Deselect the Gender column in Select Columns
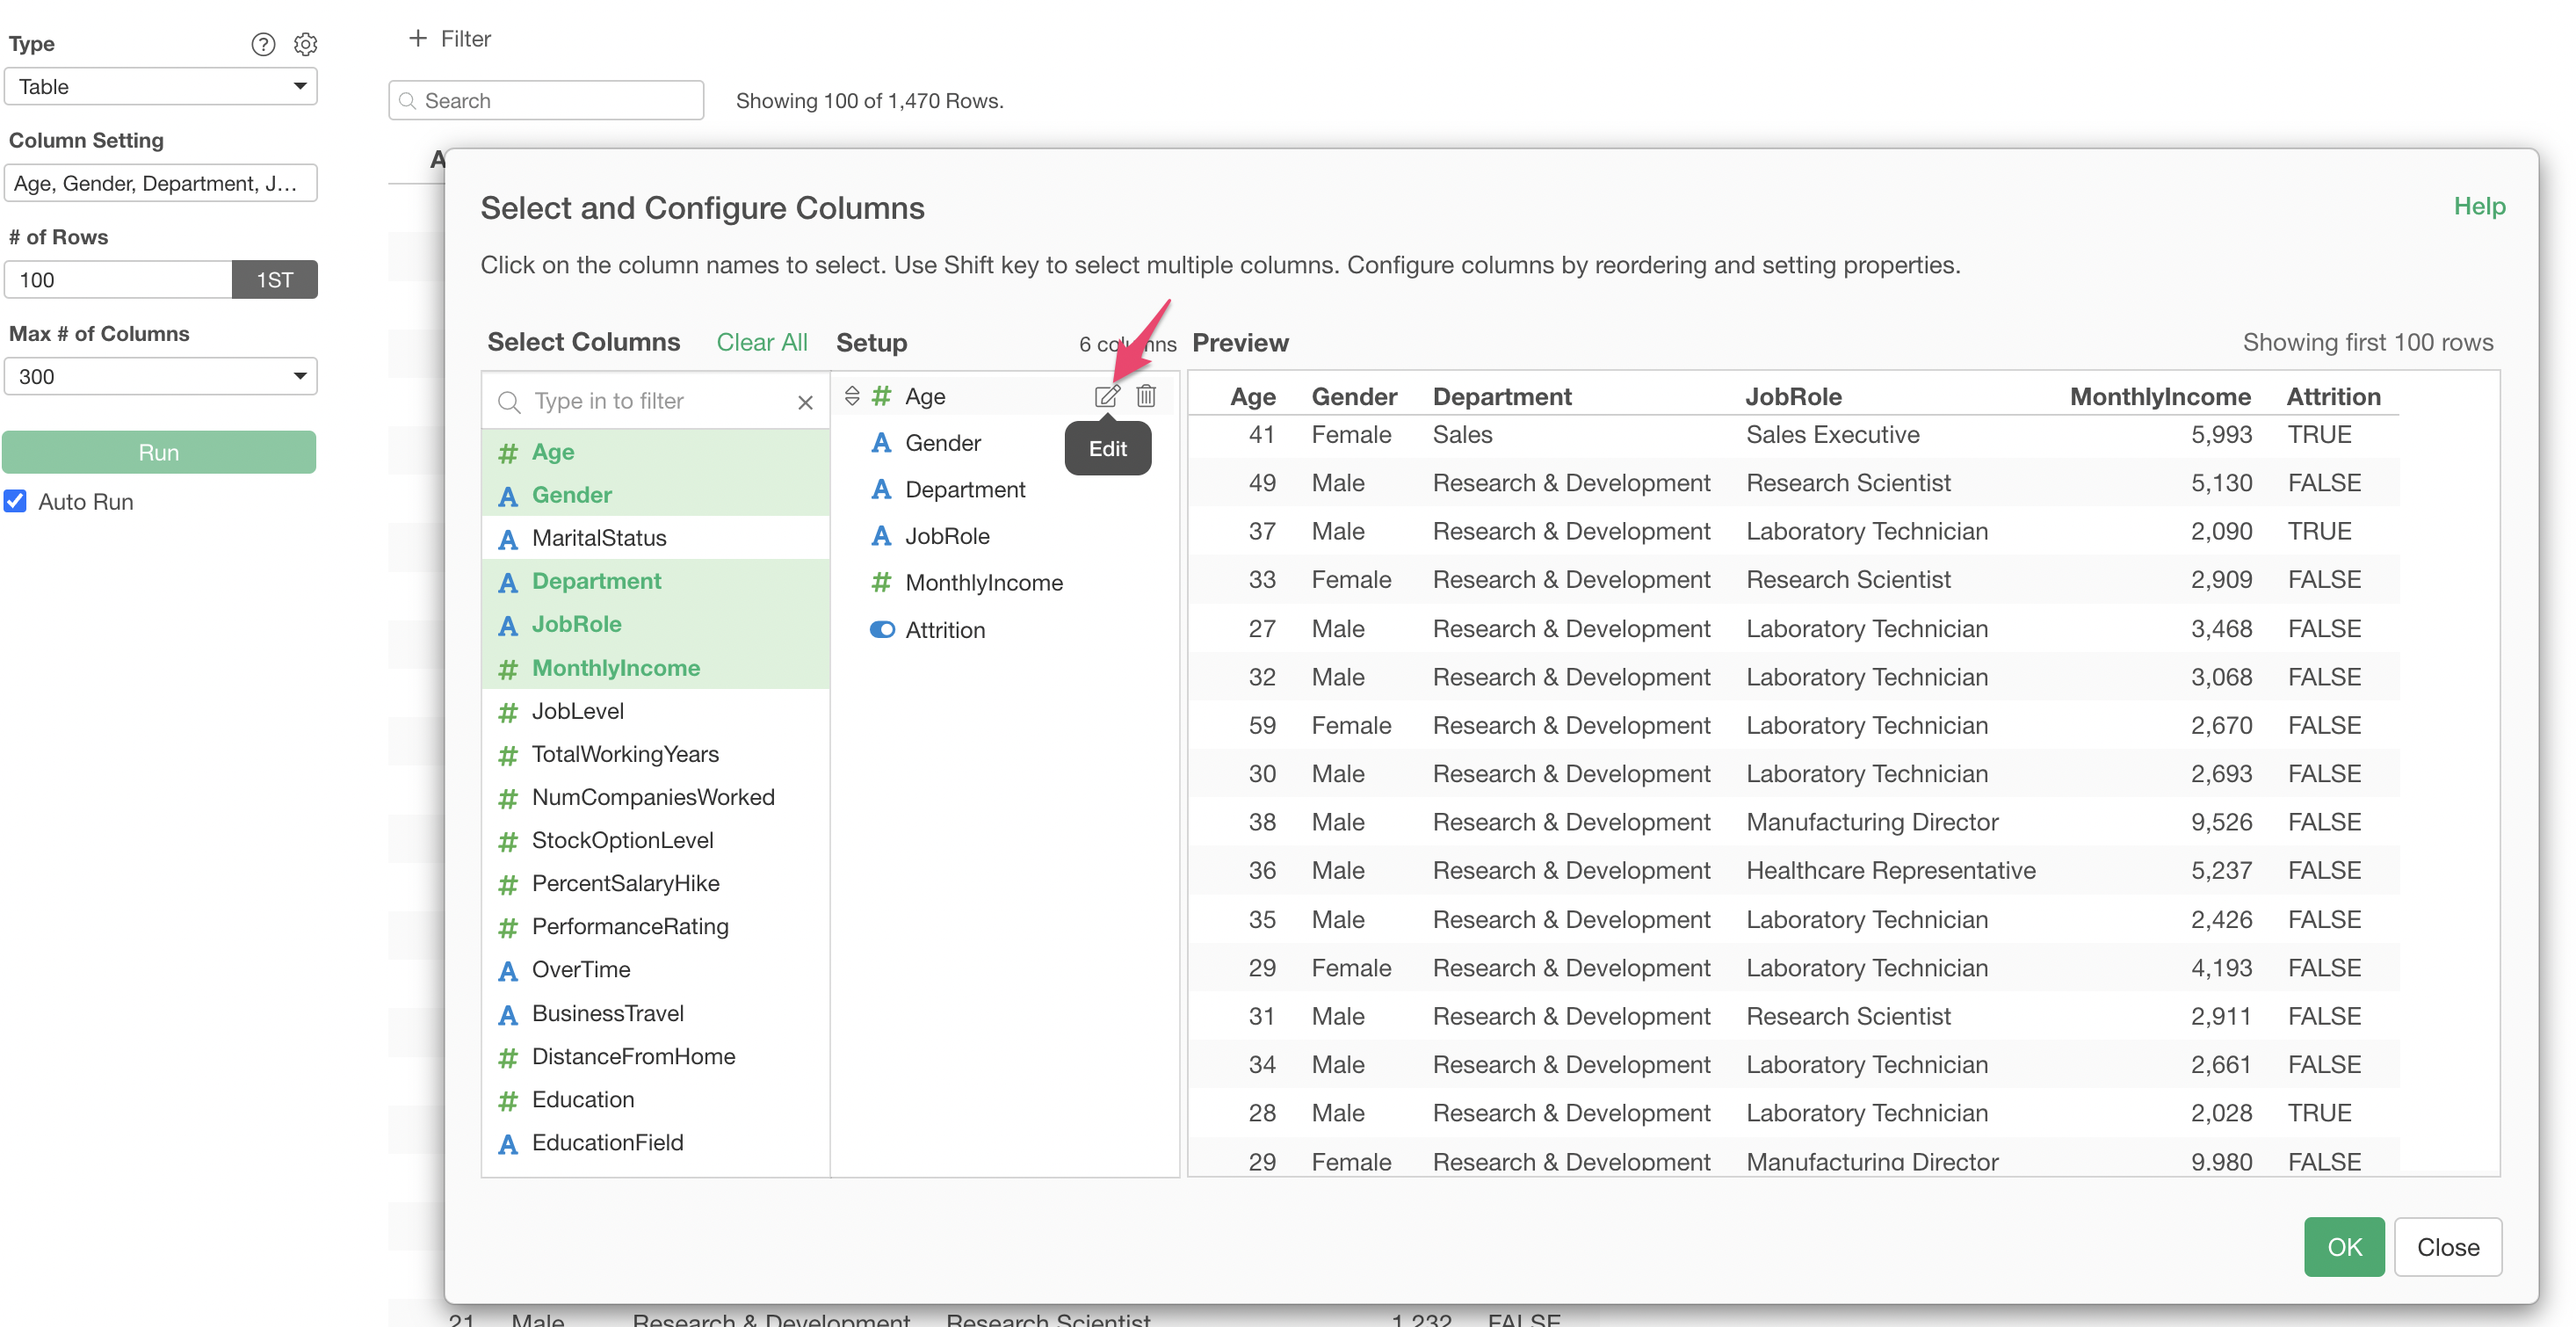Image resolution: width=2576 pixels, height=1327 pixels. [x=571, y=495]
